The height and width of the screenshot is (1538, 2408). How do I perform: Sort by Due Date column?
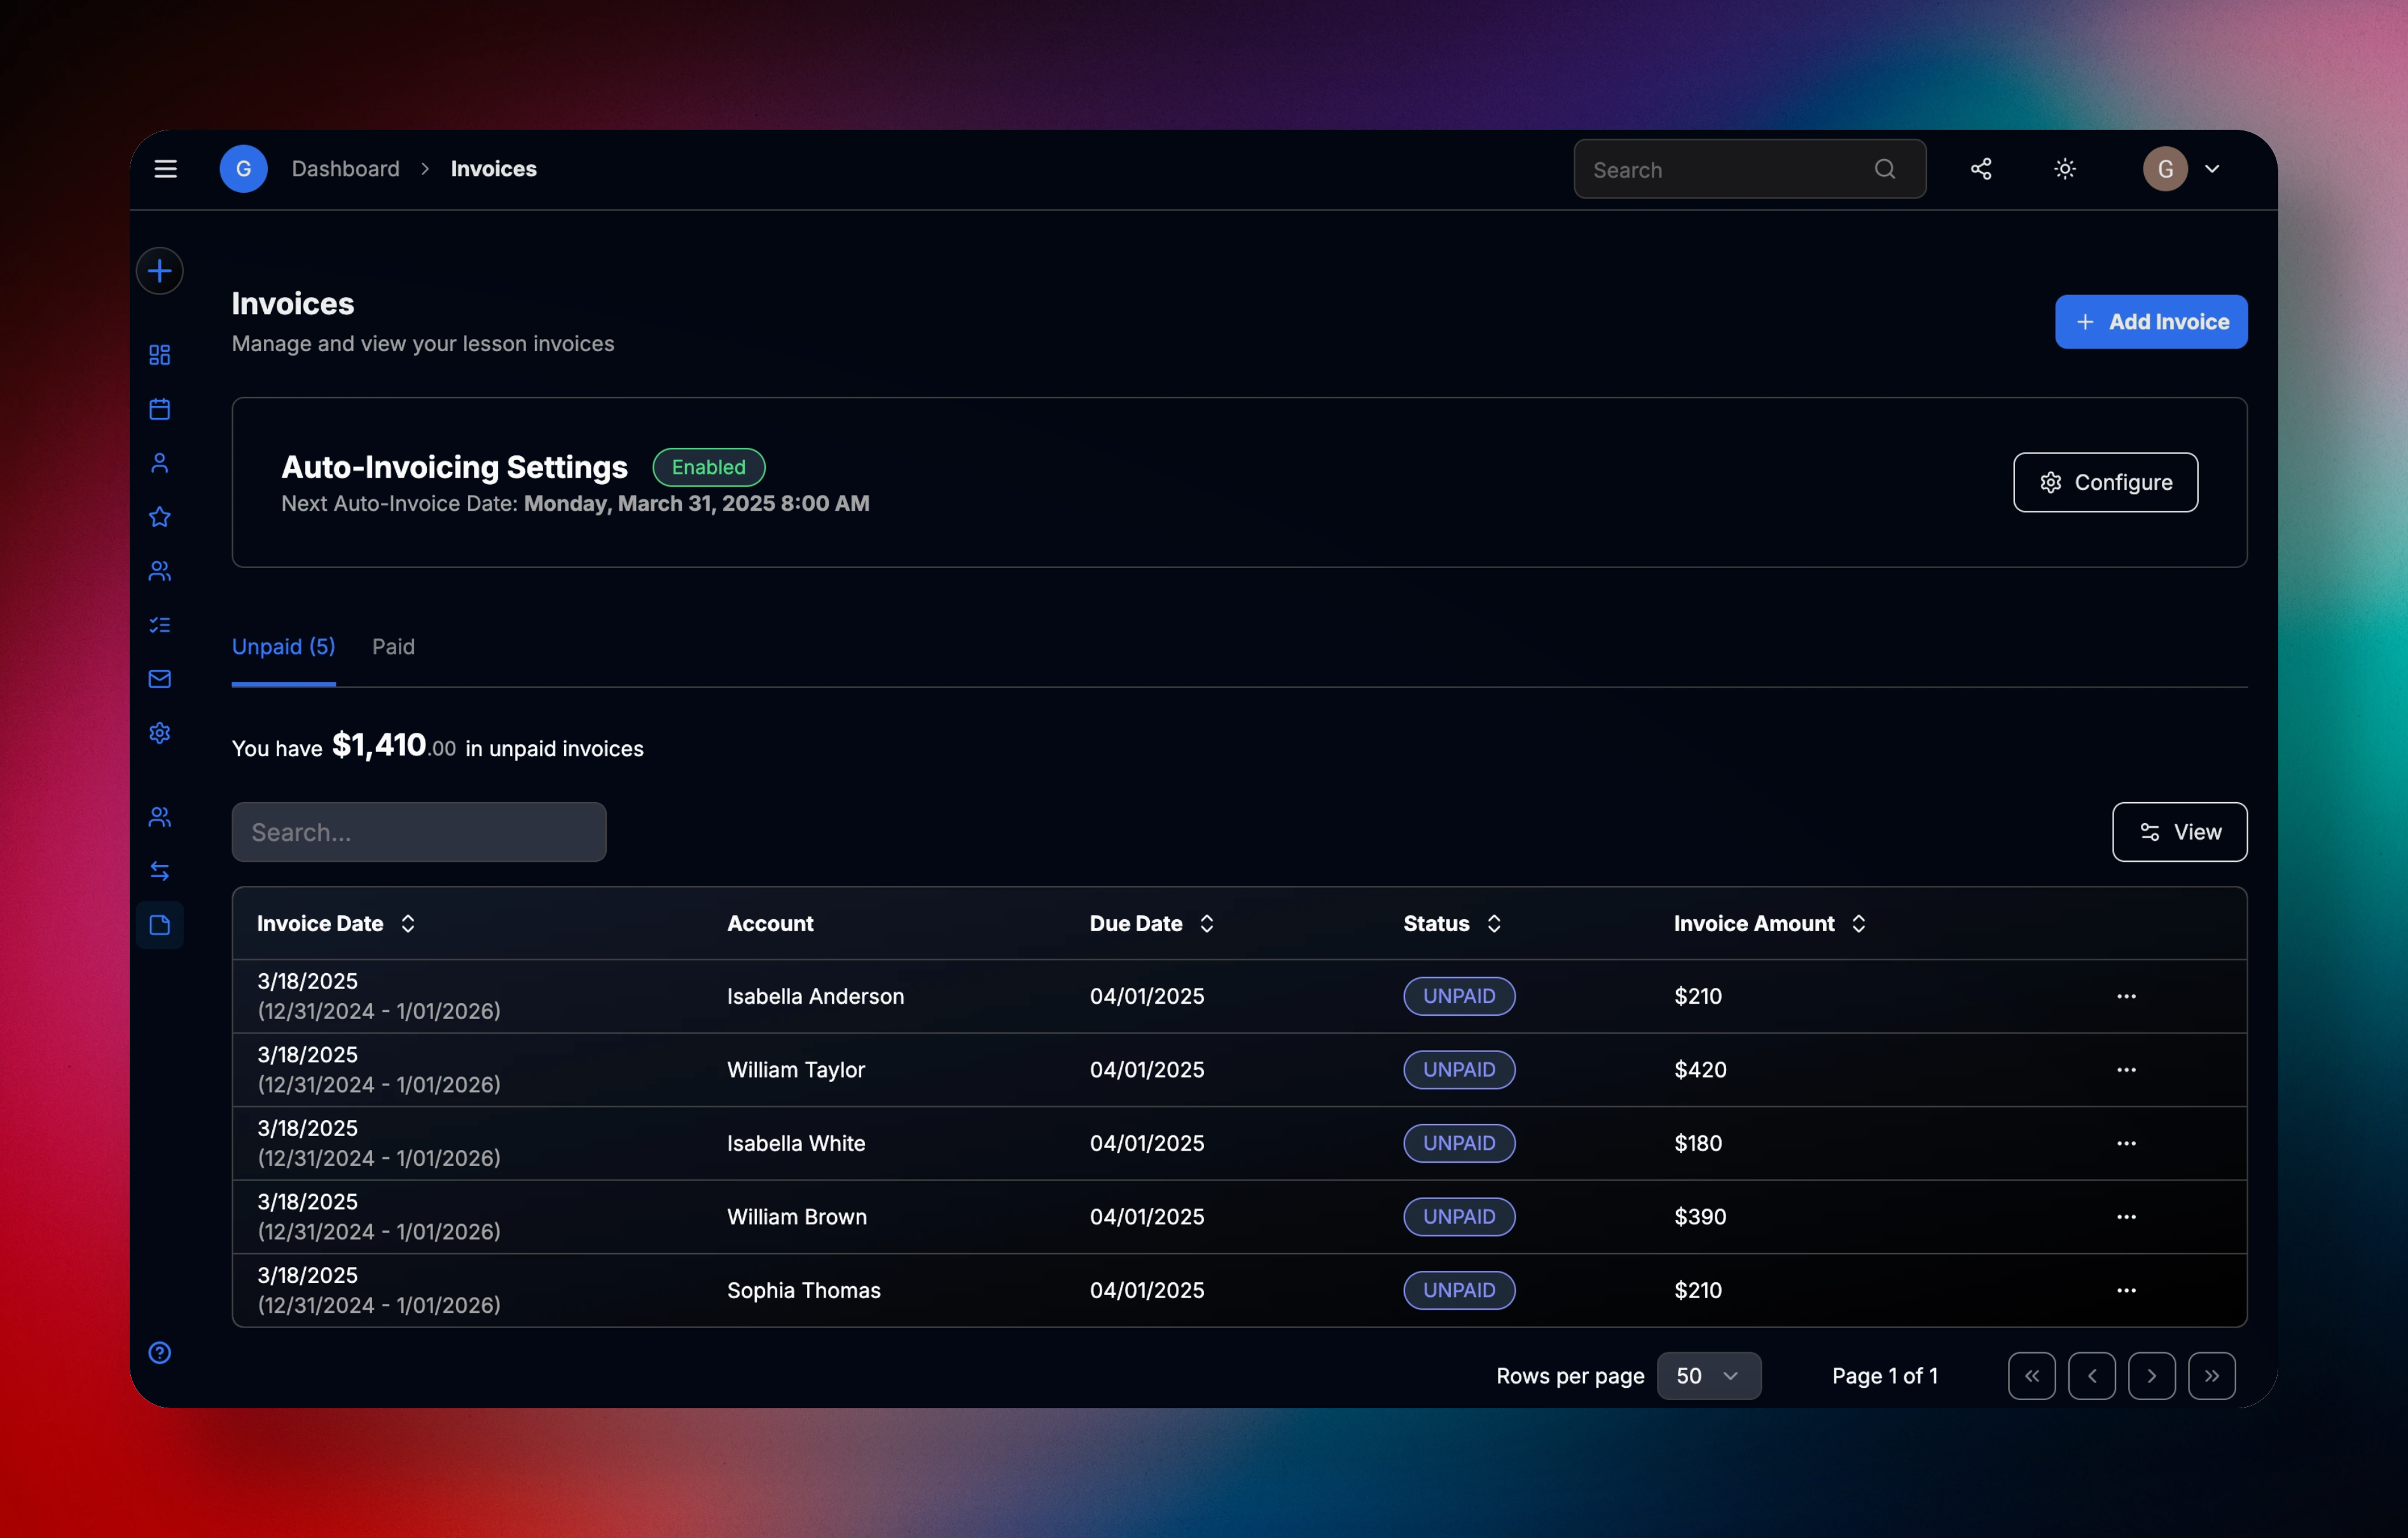(1152, 924)
